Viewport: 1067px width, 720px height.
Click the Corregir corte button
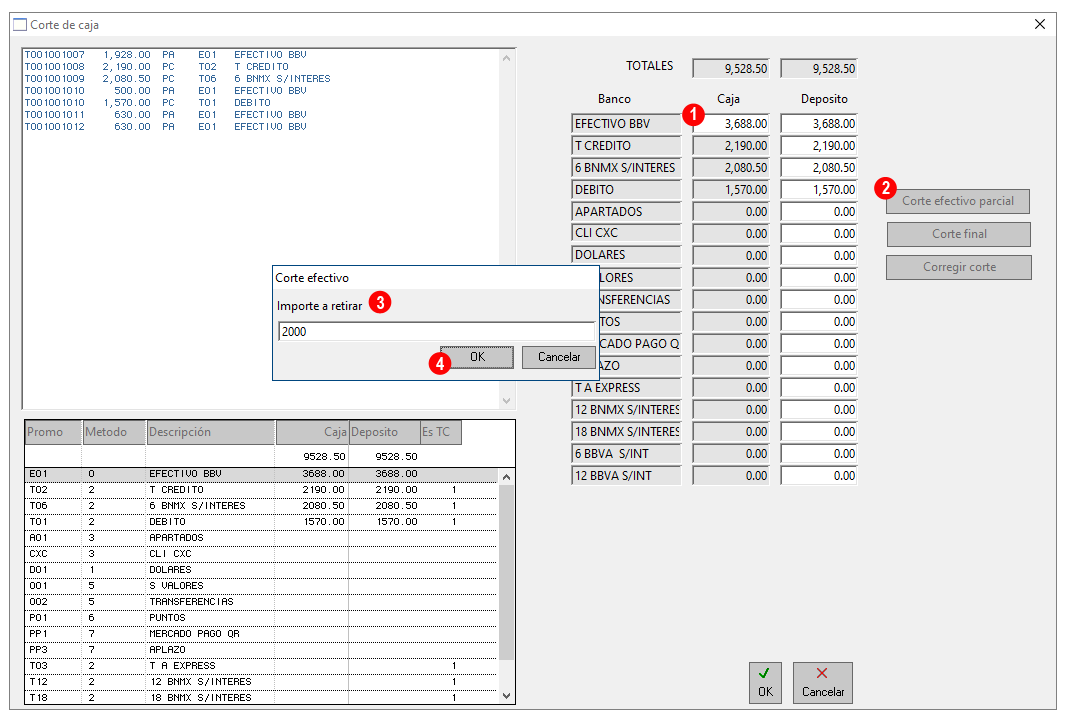click(958, 267)
